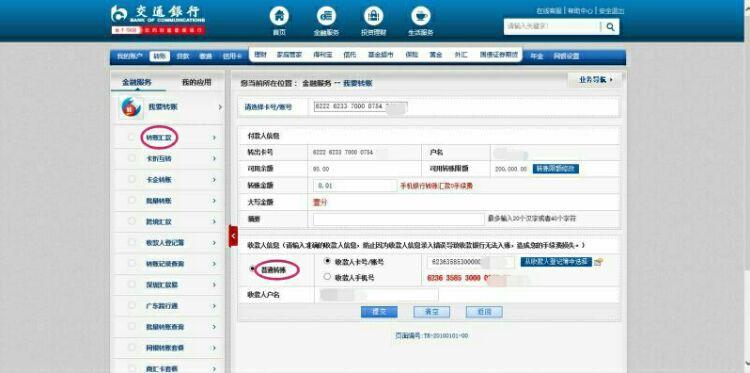Click the payee register book icon
Image resolution: width=750 pixels, height=373 pixels.
point(598,262)
